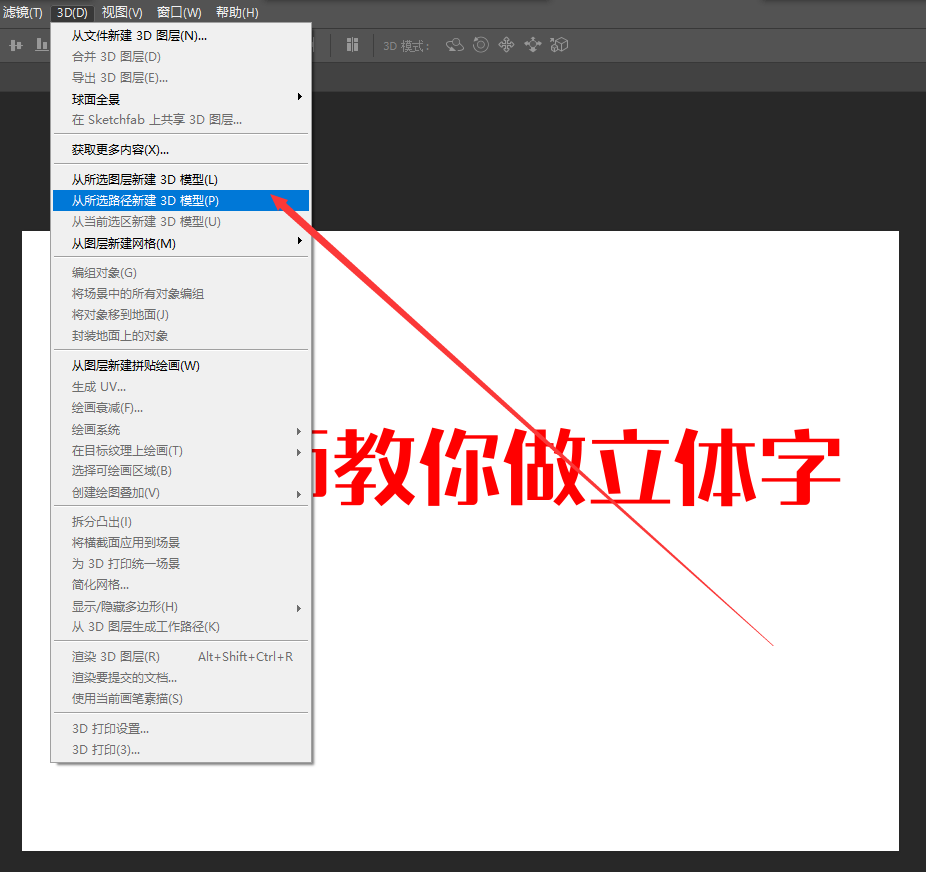This screenshot has width=926, height=872.
Task: Select the 3D pan/drag mode icon
Action: (506, 45)
